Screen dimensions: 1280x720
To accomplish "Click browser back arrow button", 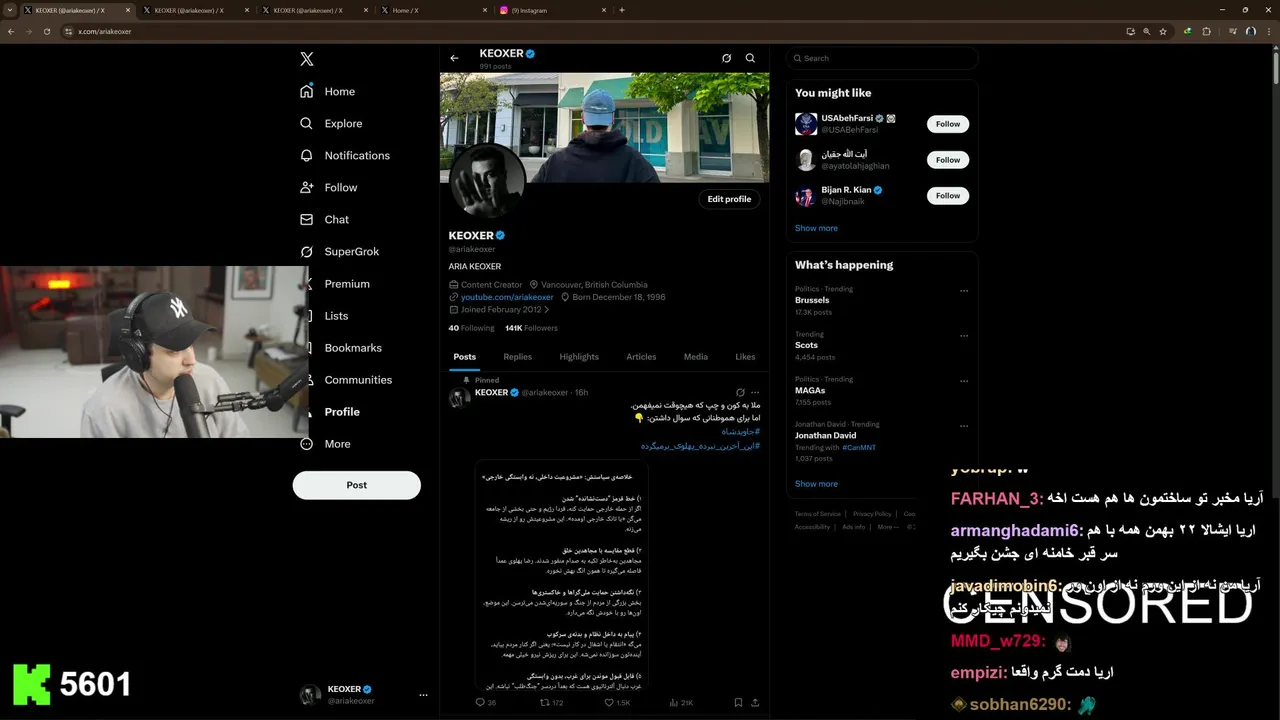I will tap(11, 31).
